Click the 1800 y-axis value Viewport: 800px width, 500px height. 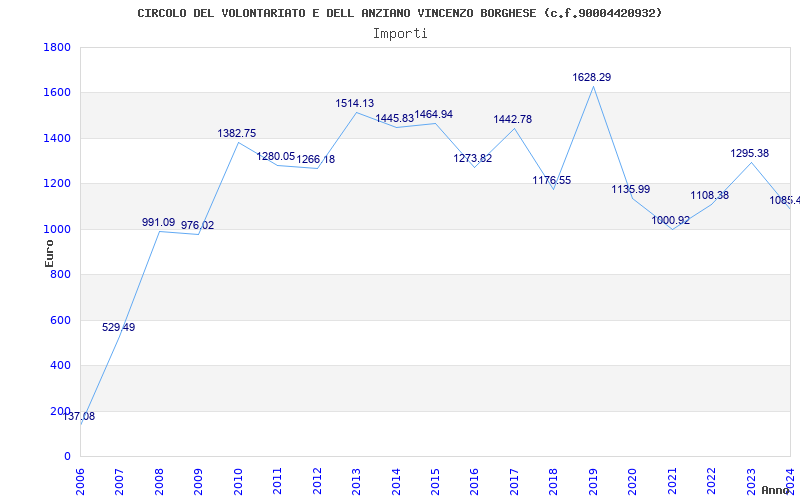coord(57,48)
